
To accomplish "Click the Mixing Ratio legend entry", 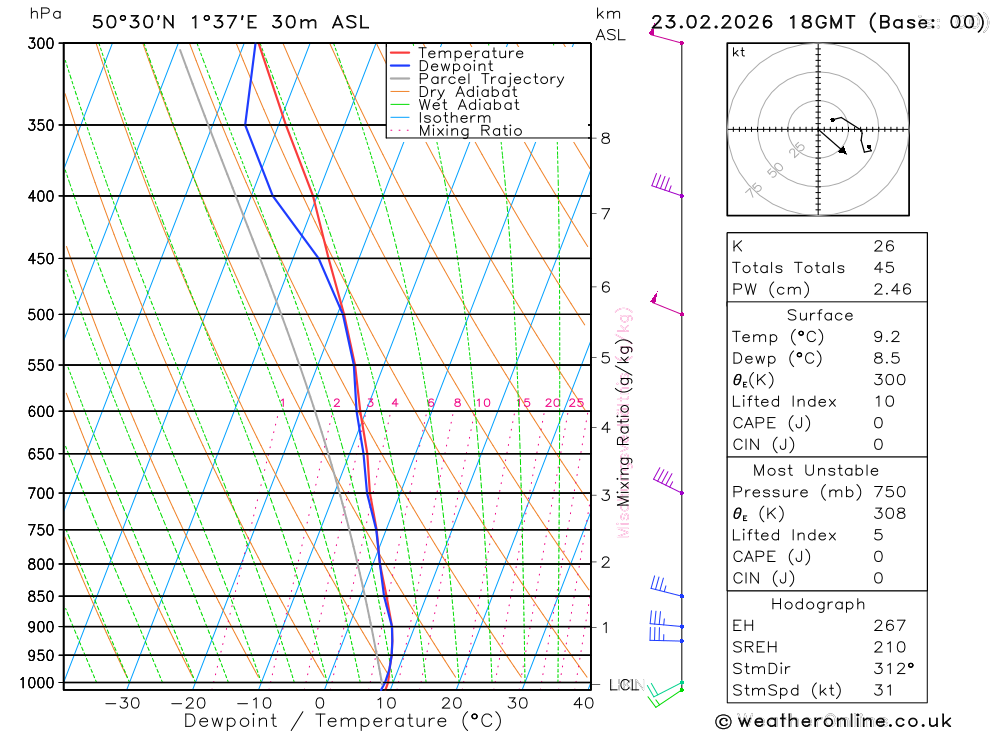I will 470,130.
